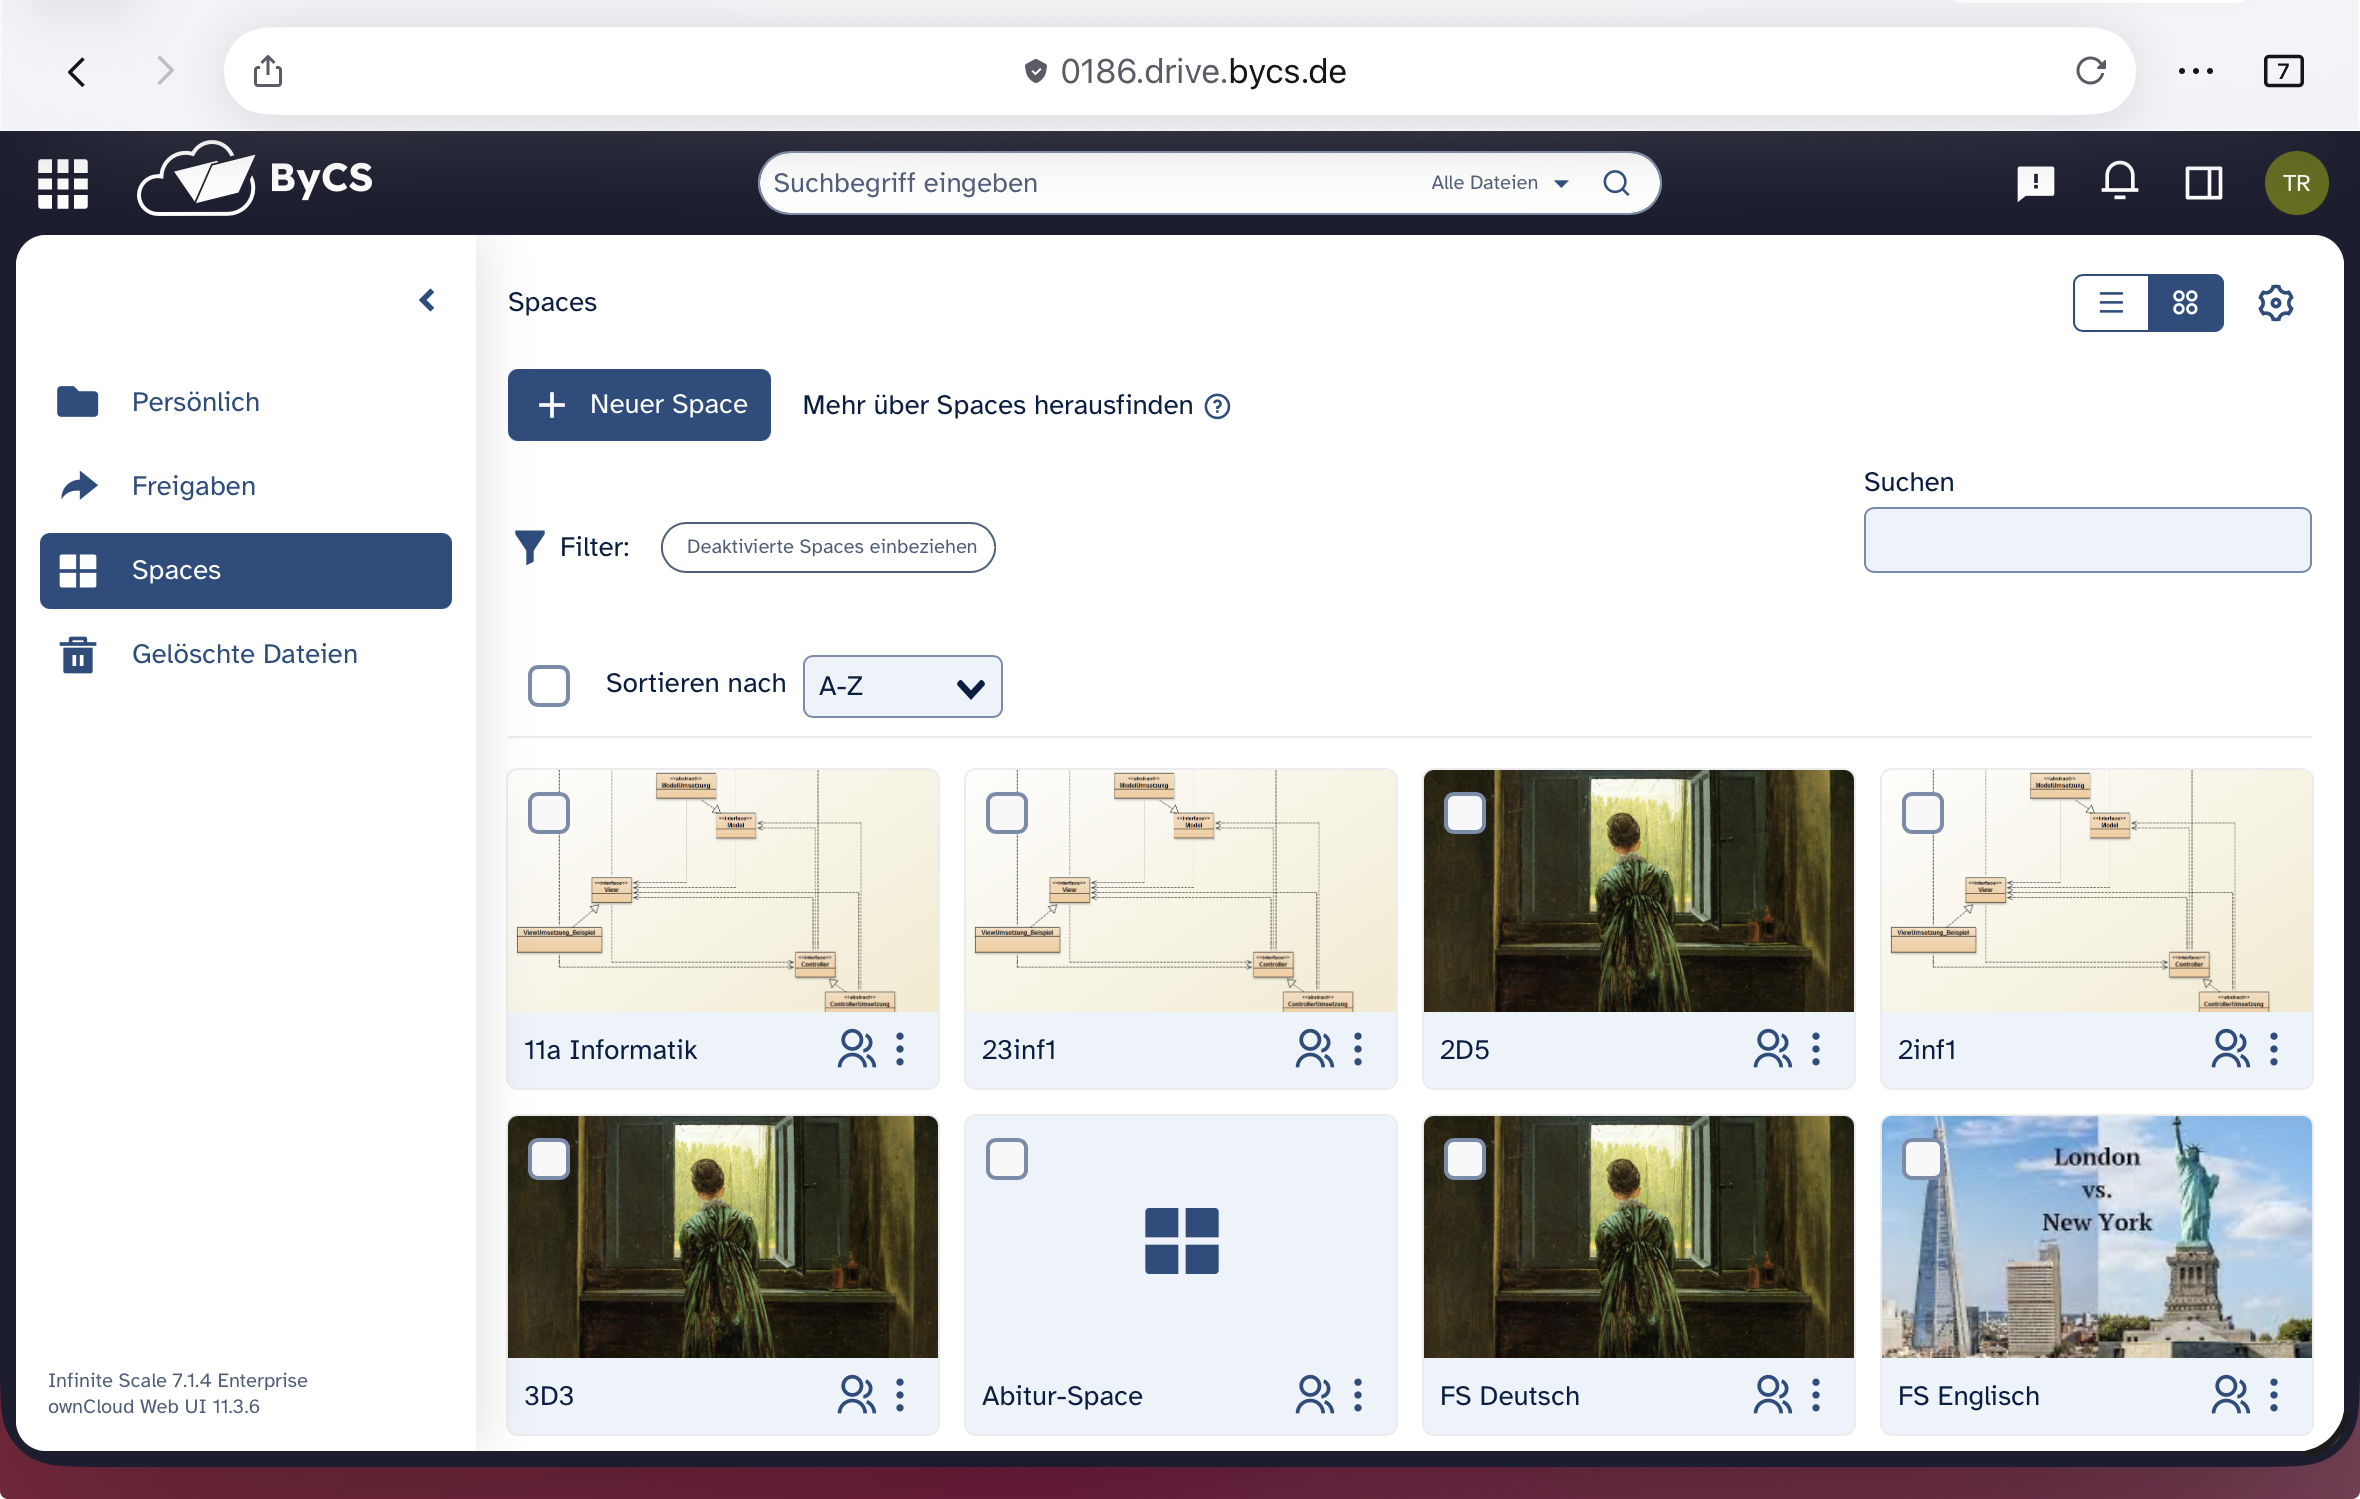
Task: Share the page from browser toolbar
Action: [268, 71]
